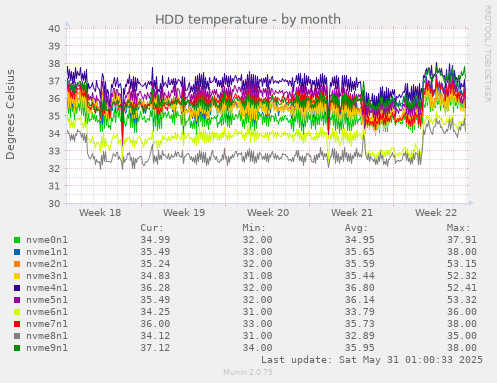
Task: Click the Munin 2.0.75 version text
Action: (x=248, y=372)
